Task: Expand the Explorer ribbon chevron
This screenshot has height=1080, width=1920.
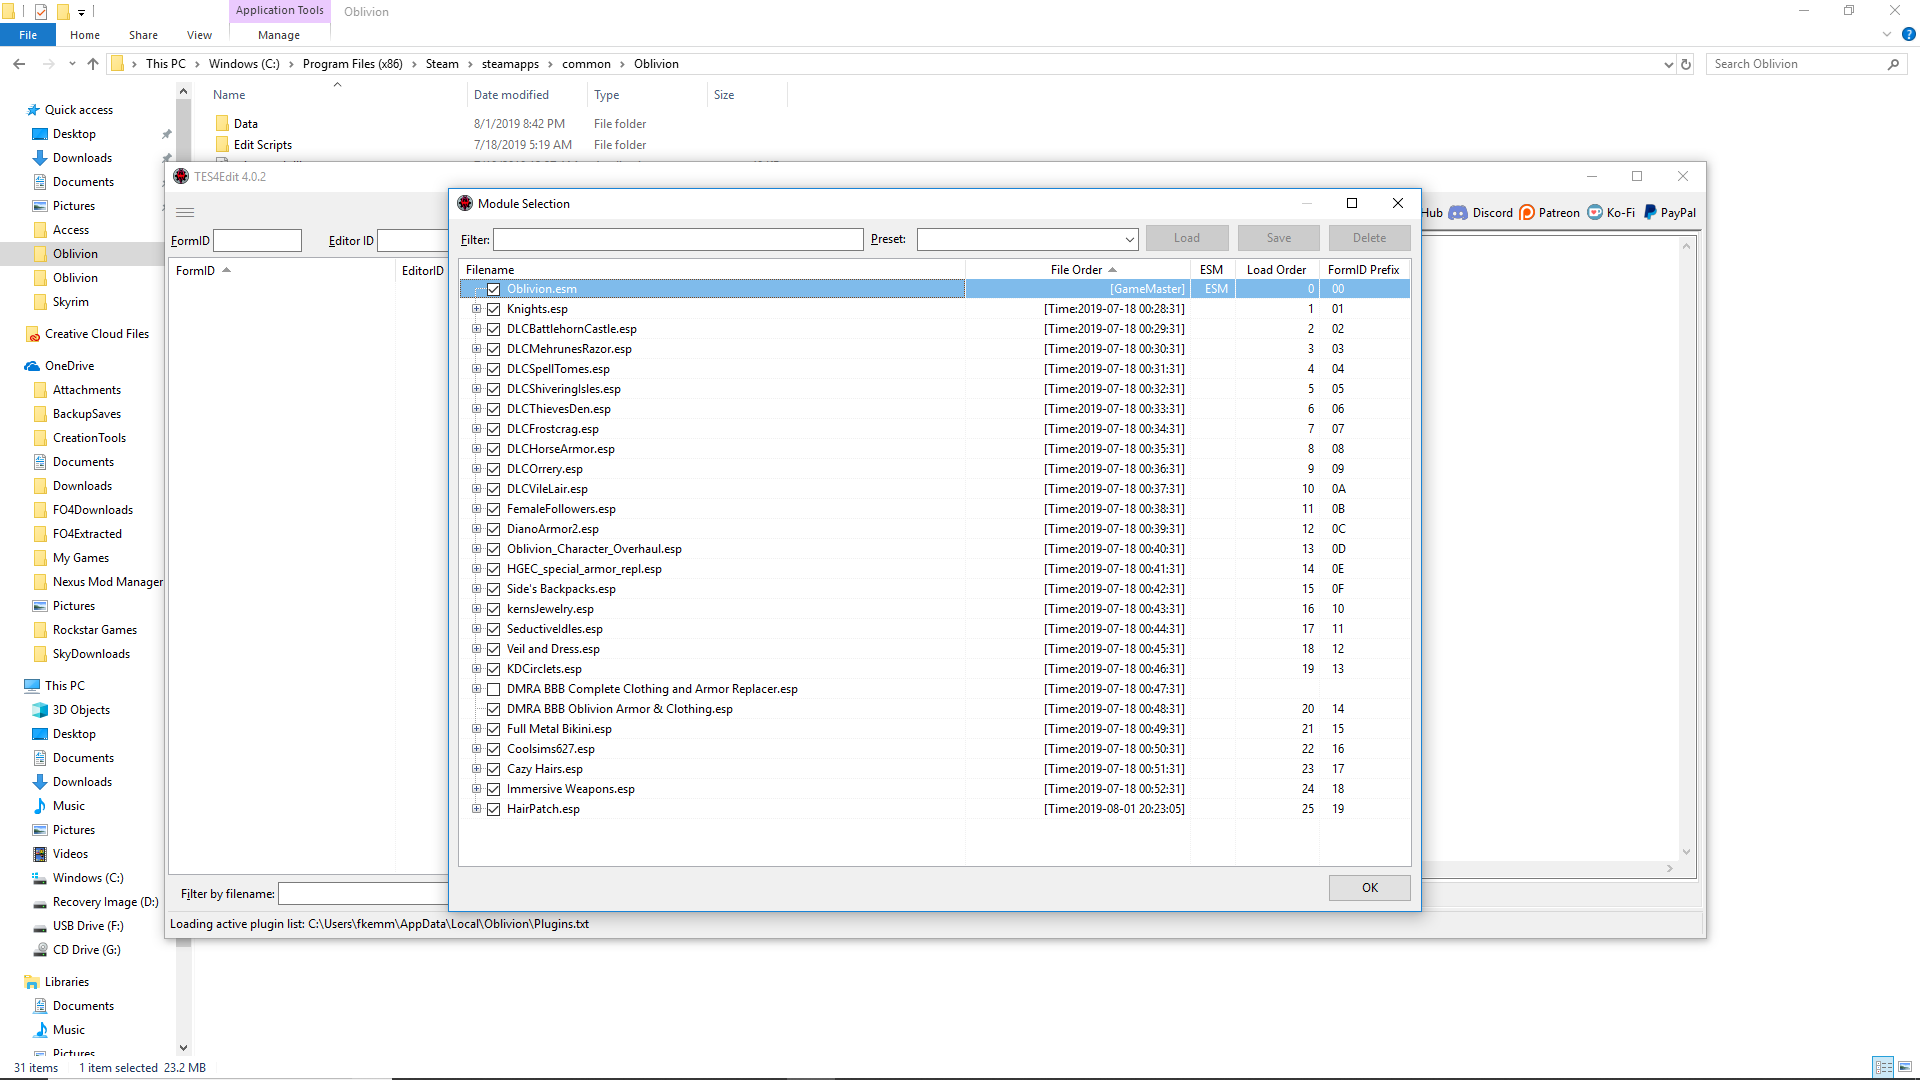Action: point(1887,34)
